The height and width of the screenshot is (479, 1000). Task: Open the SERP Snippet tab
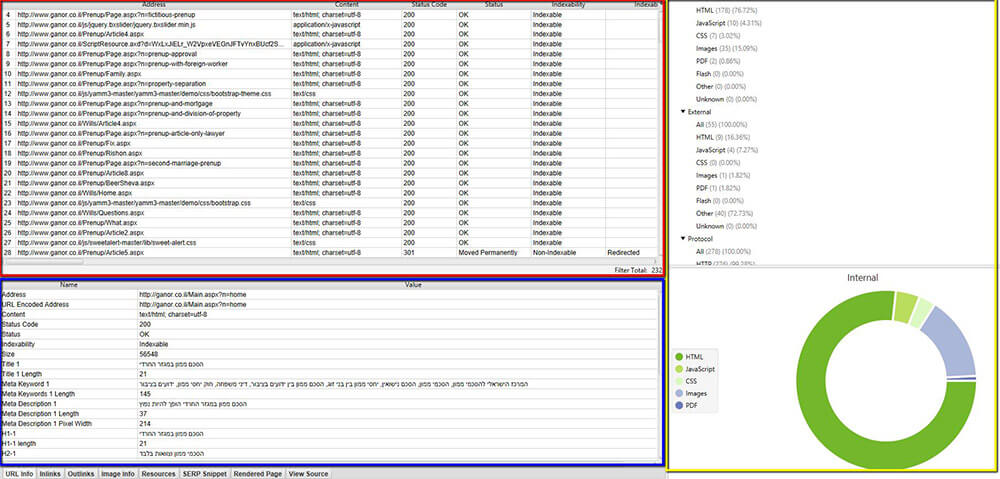[x=205, y=474]
